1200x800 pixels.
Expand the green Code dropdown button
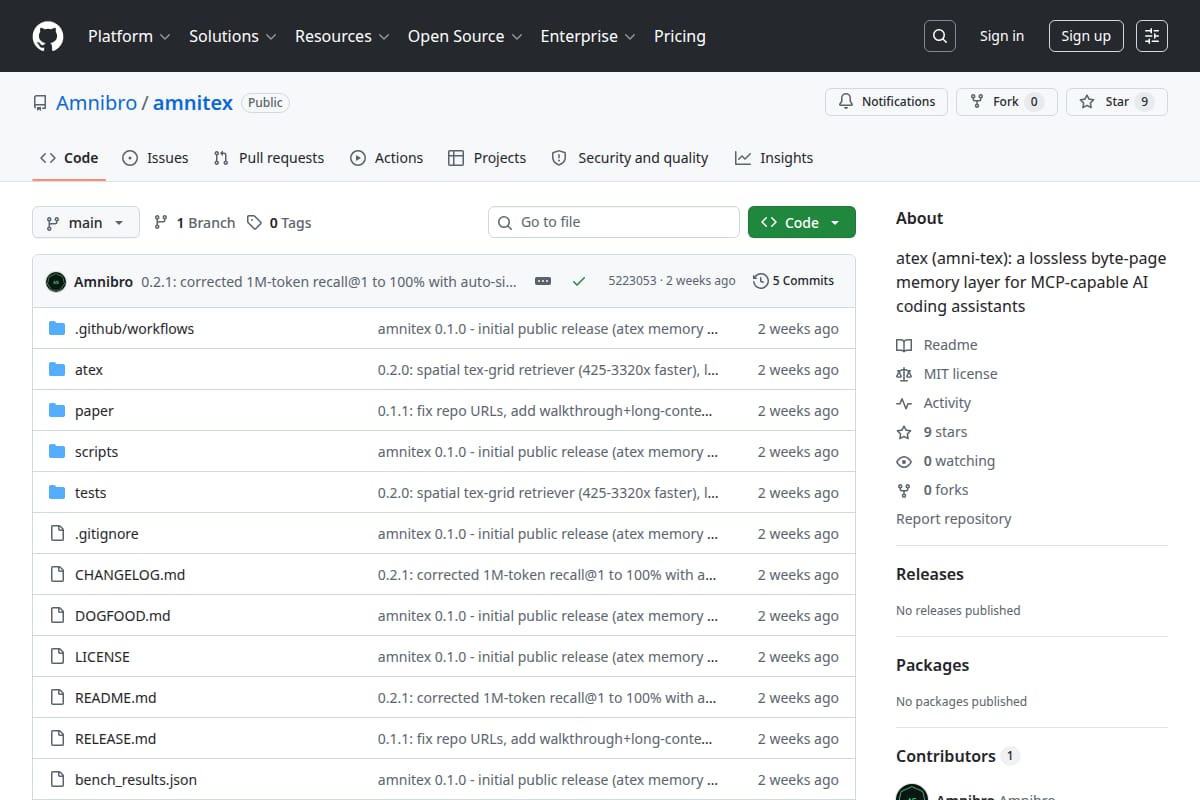coord(802,222)
